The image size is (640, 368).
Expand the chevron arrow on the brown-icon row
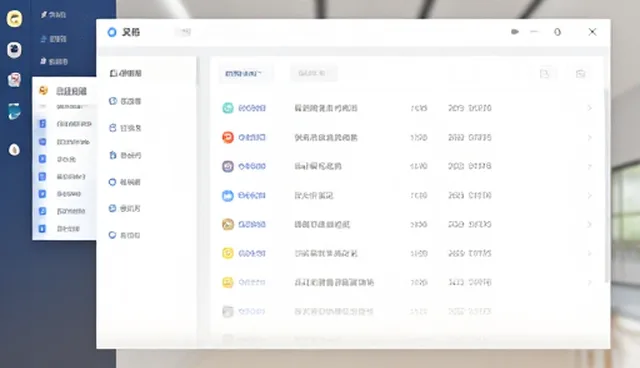(589, 224)
